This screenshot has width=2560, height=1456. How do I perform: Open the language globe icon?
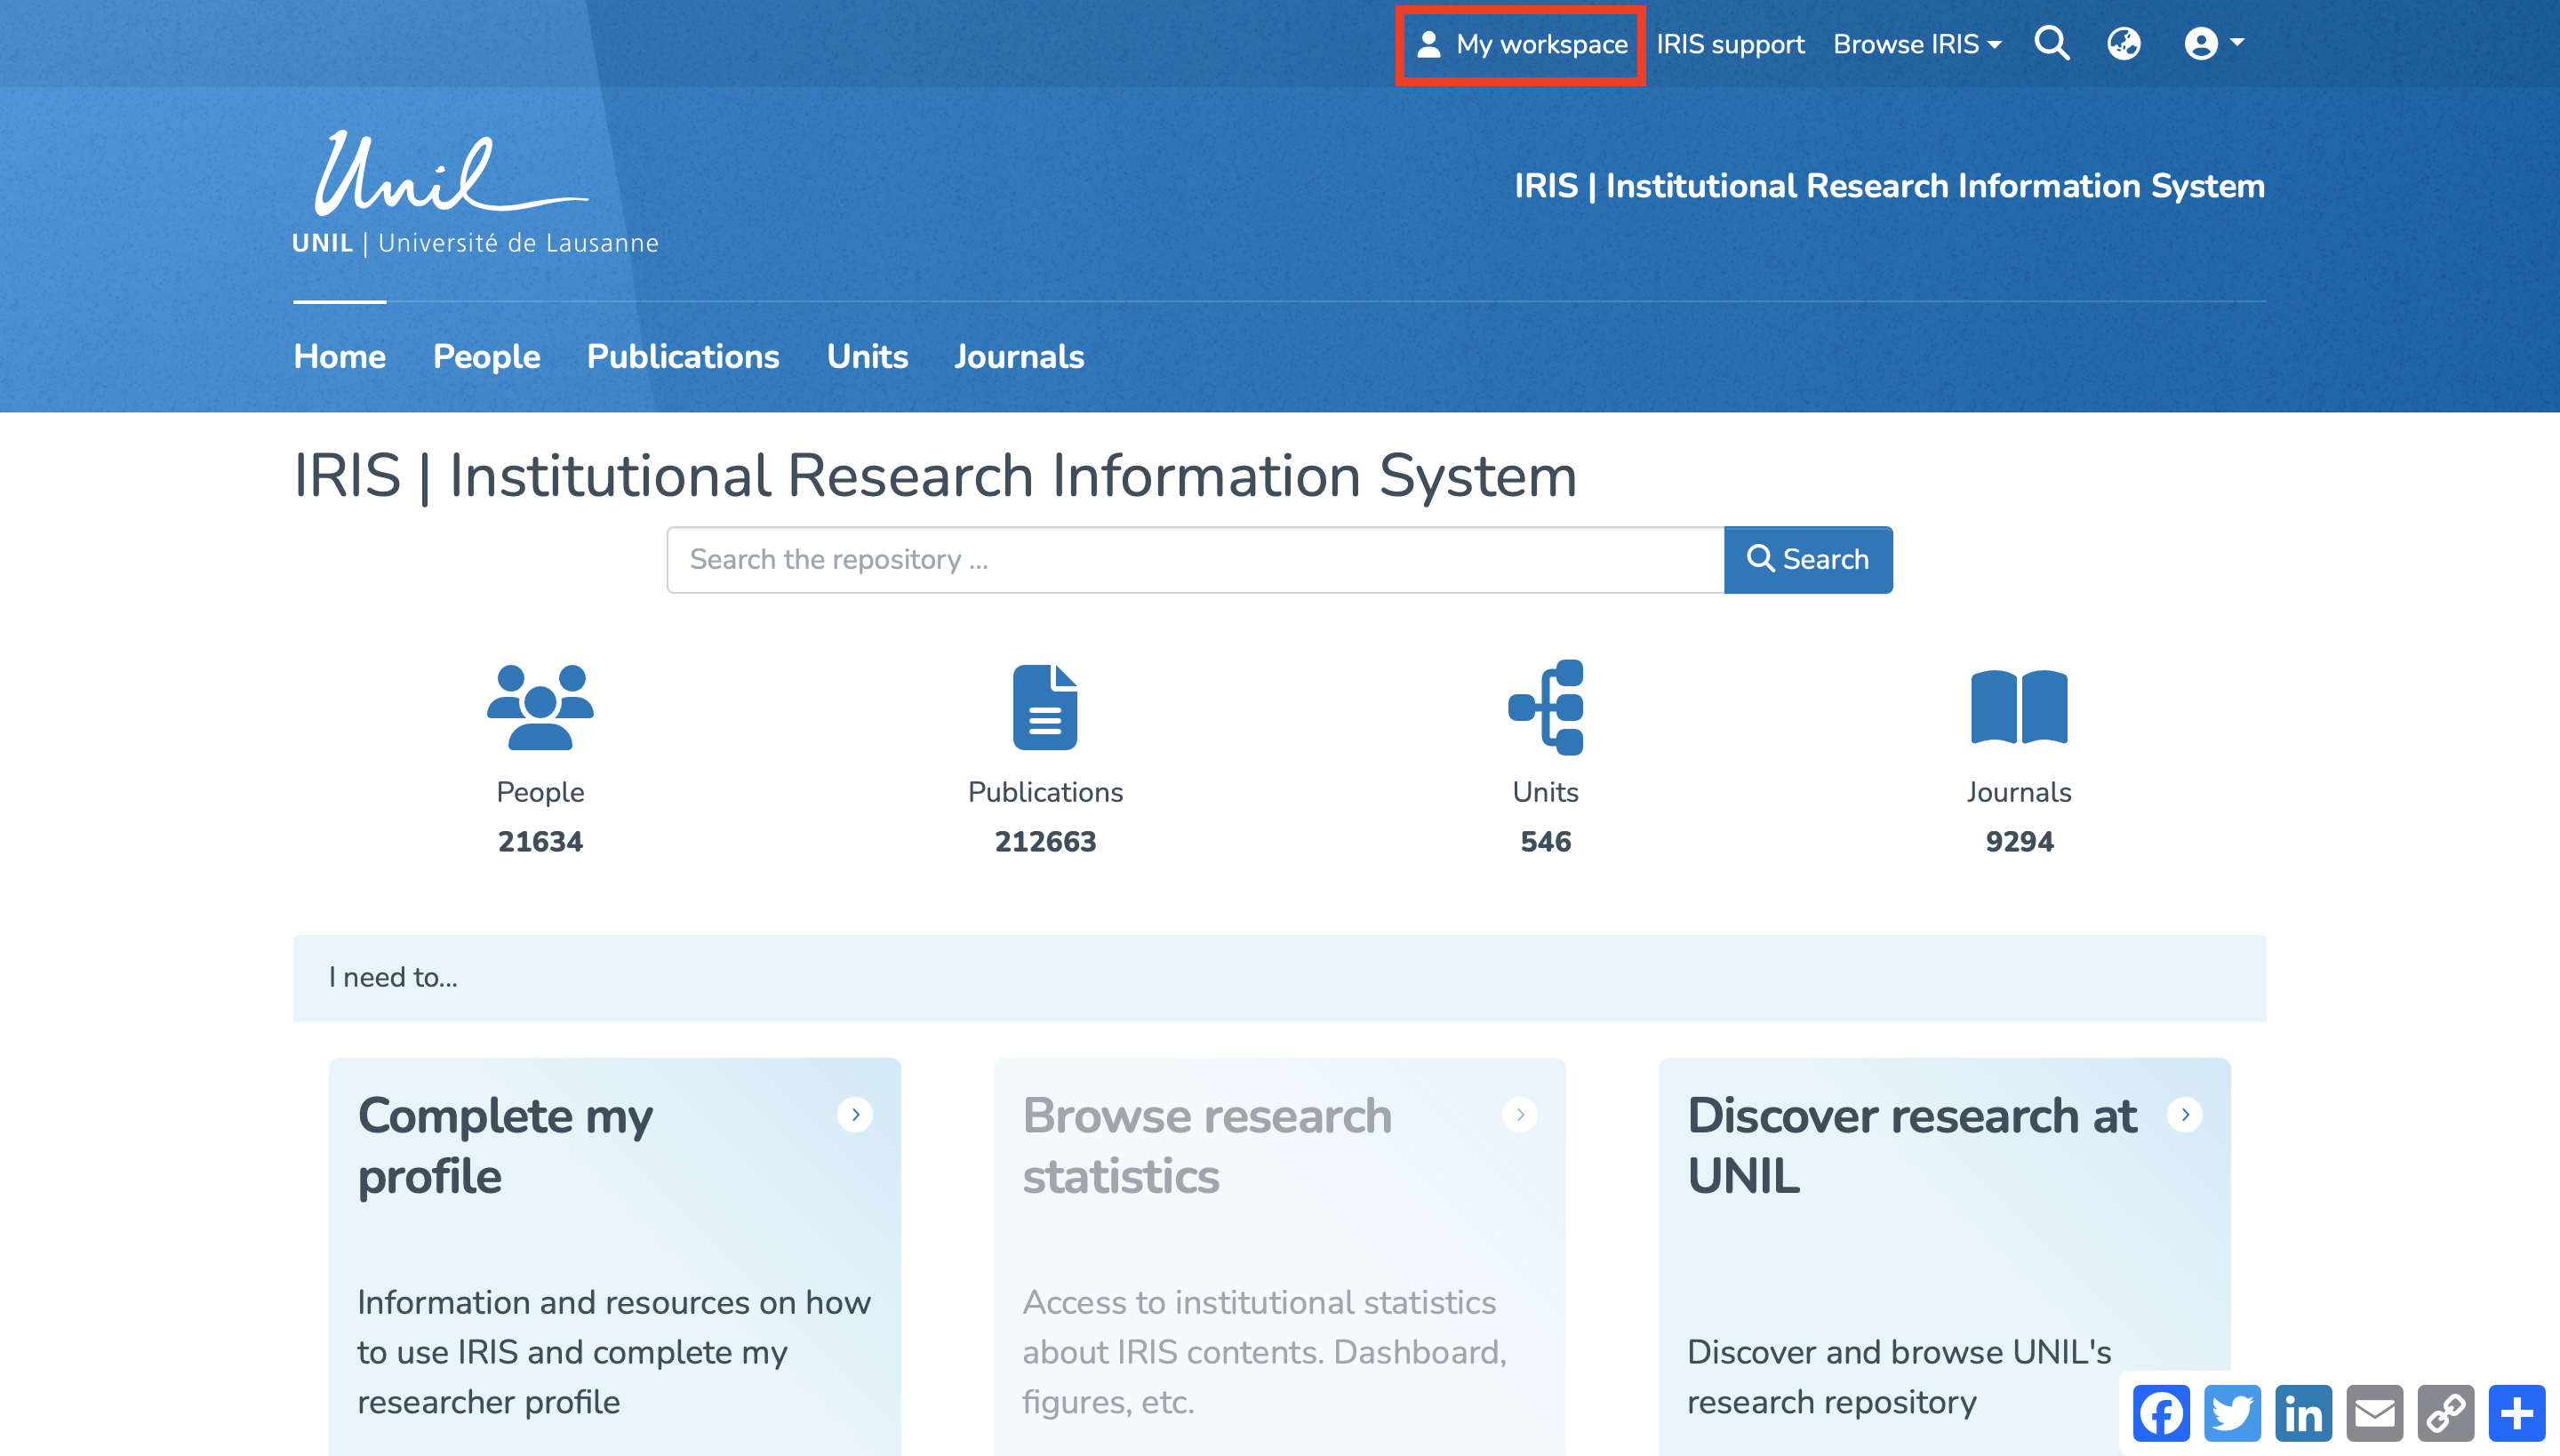pyautogui.click(x=2123, y=44)
